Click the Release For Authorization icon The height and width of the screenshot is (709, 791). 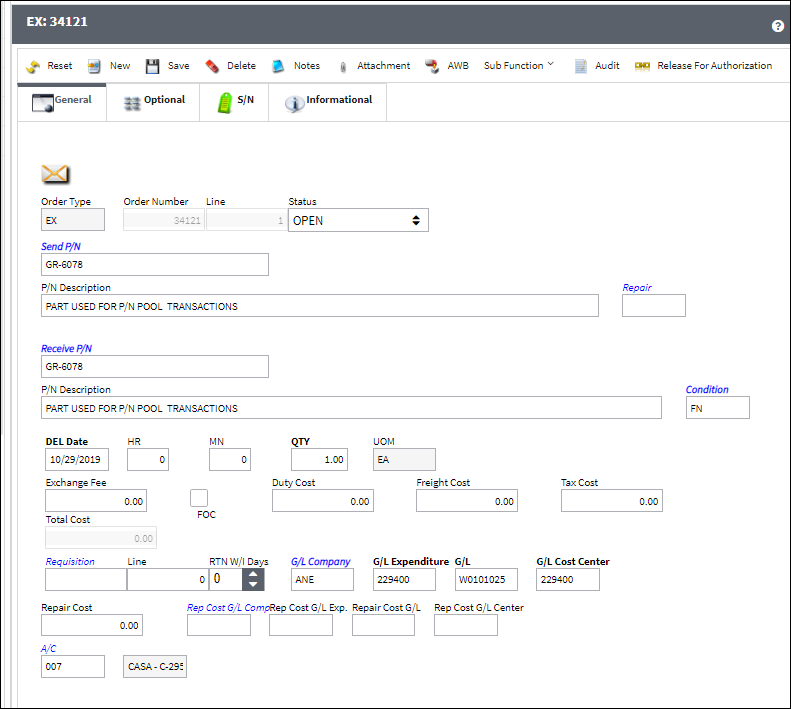pyautogui.click(x=642, y=66)
